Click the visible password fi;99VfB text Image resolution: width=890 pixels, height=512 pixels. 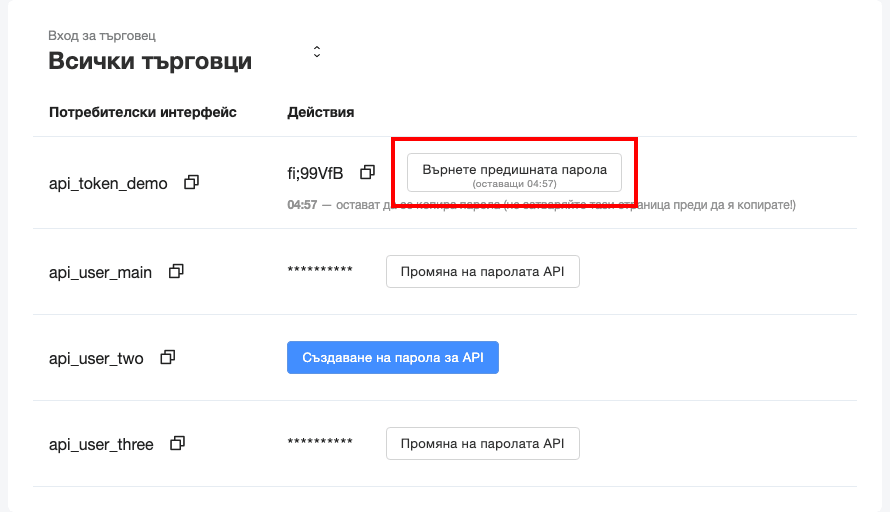coord(315,173)
